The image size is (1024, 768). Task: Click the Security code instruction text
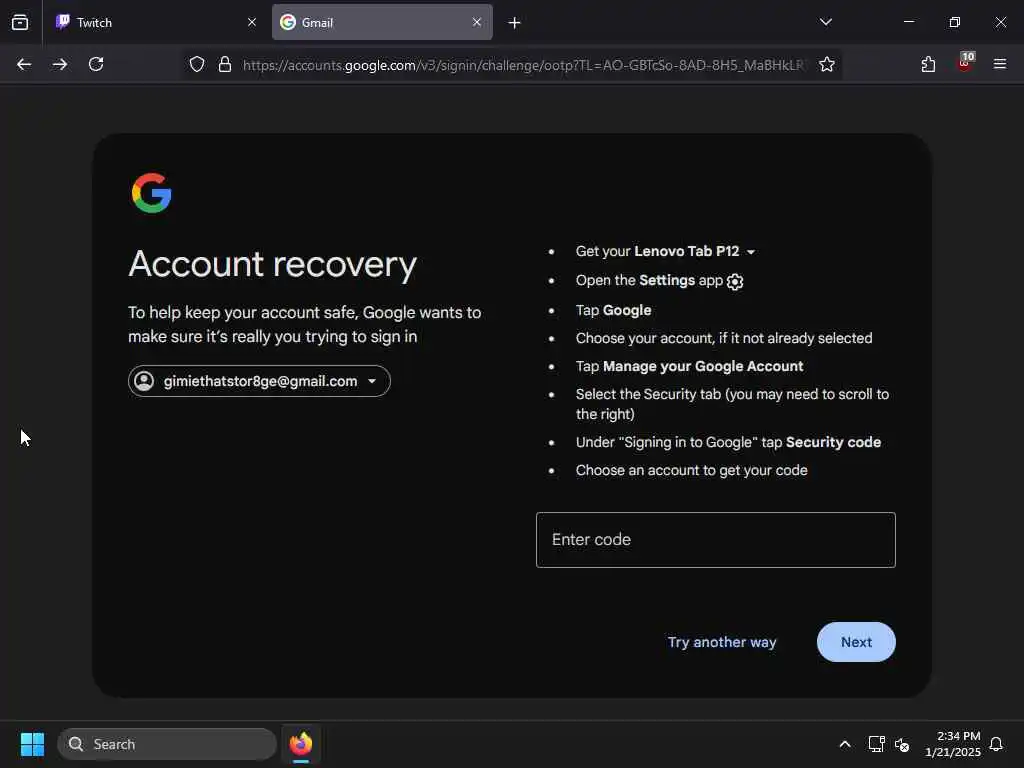[833, 442]
